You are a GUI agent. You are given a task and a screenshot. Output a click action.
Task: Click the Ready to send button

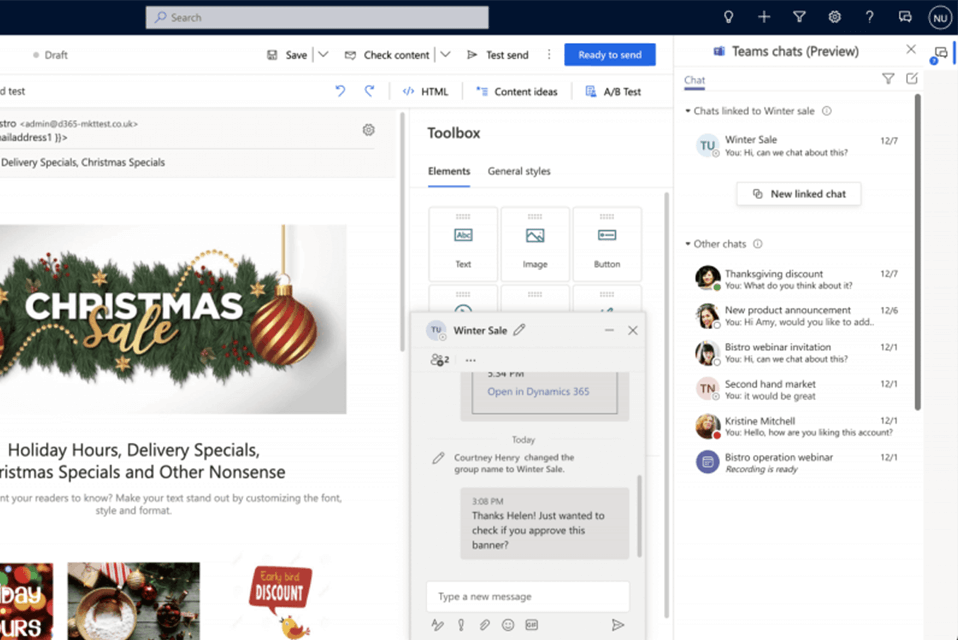[610, 55]
